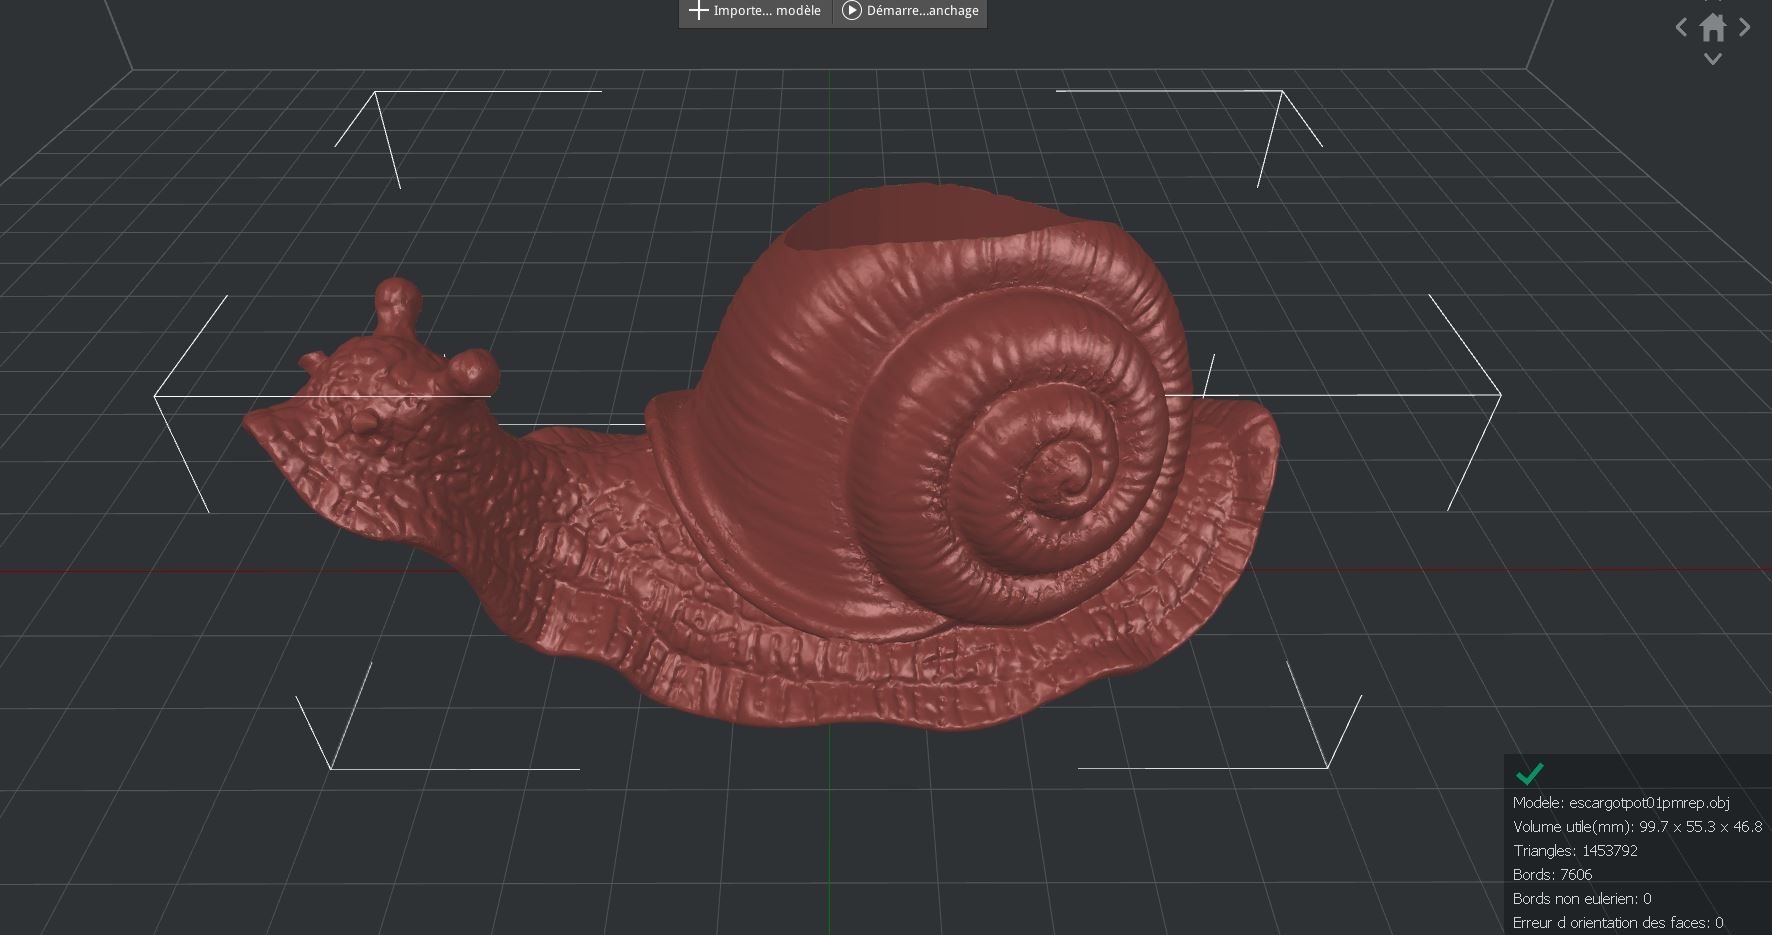This screenshot has height=935, width=1772.
Task: Click the Bords: 7606 line
Action: click(x=1552, y=874)
